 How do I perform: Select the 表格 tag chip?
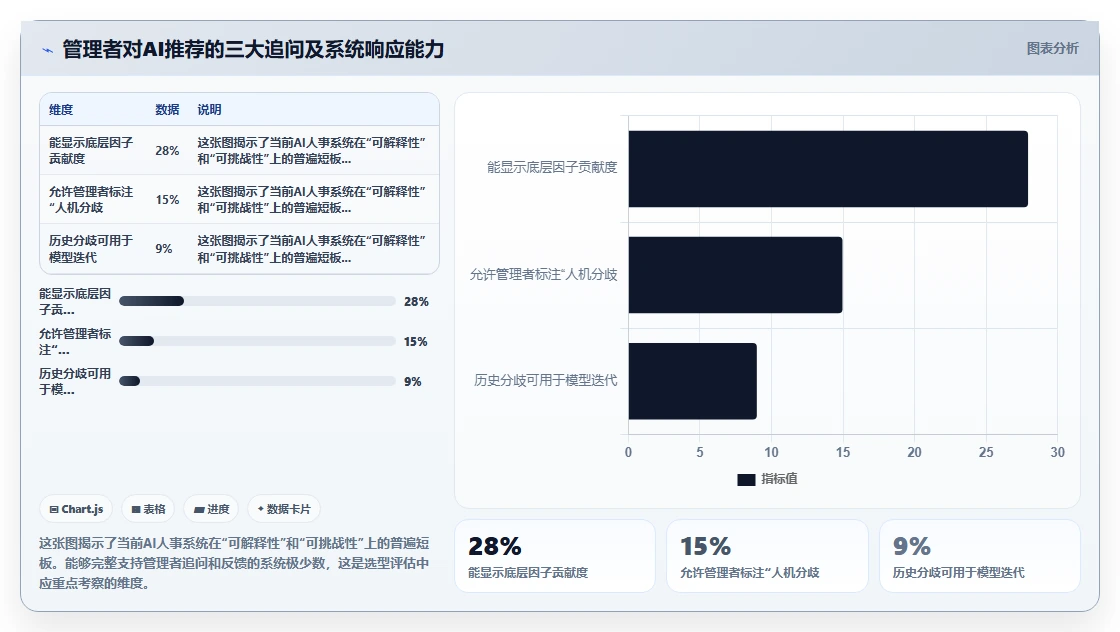click(x=148, y=509)
